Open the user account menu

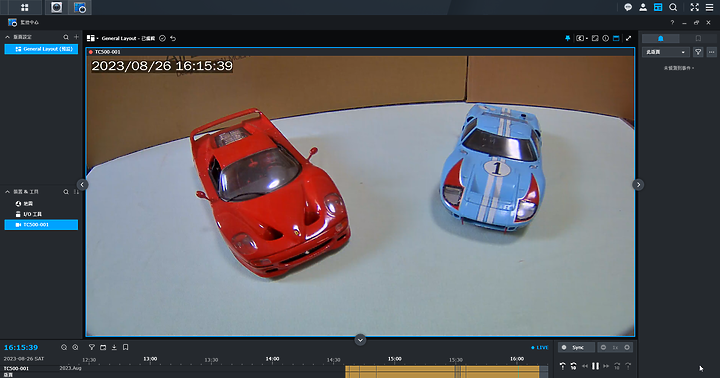[643, 7]
